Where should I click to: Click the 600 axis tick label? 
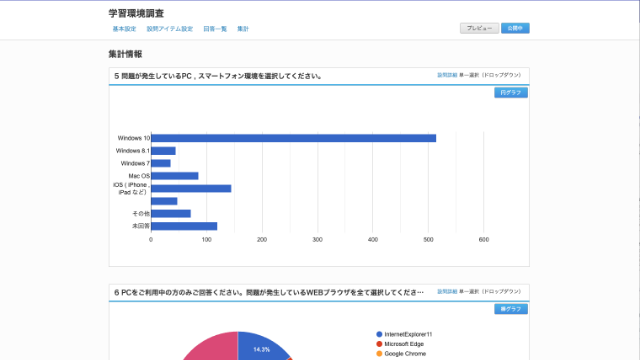[x=484, y=240]
